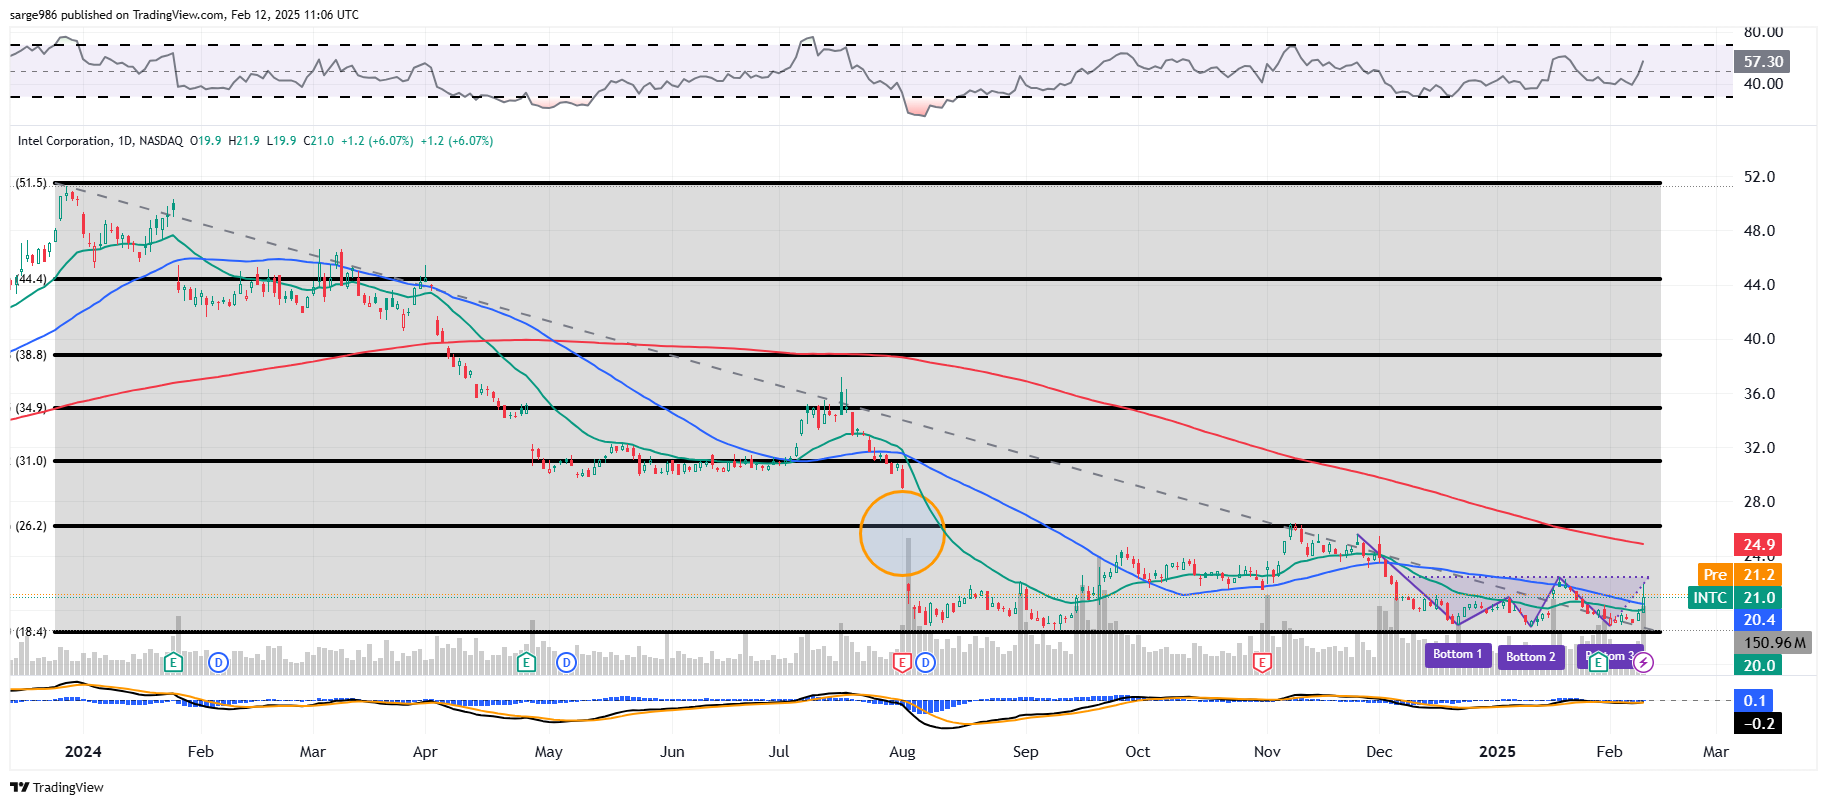The width and height of the screenshot is (1827, 805).
Task: Click the purple lightning bolt icon
Action: [x=1643, y=662]
